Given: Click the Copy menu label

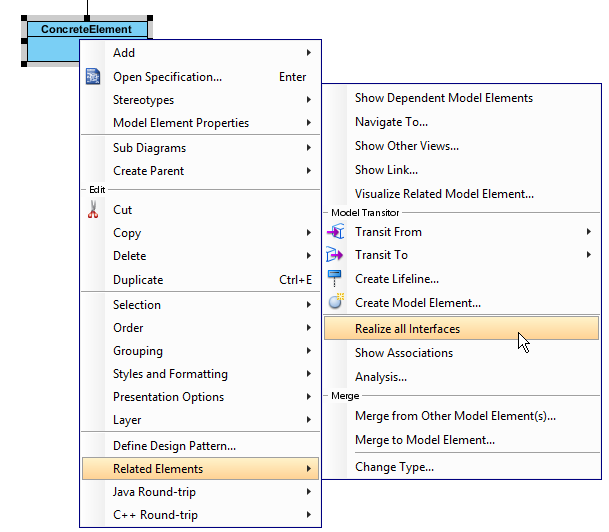Looking at the screenshot, I should click(x=127, y=233).
